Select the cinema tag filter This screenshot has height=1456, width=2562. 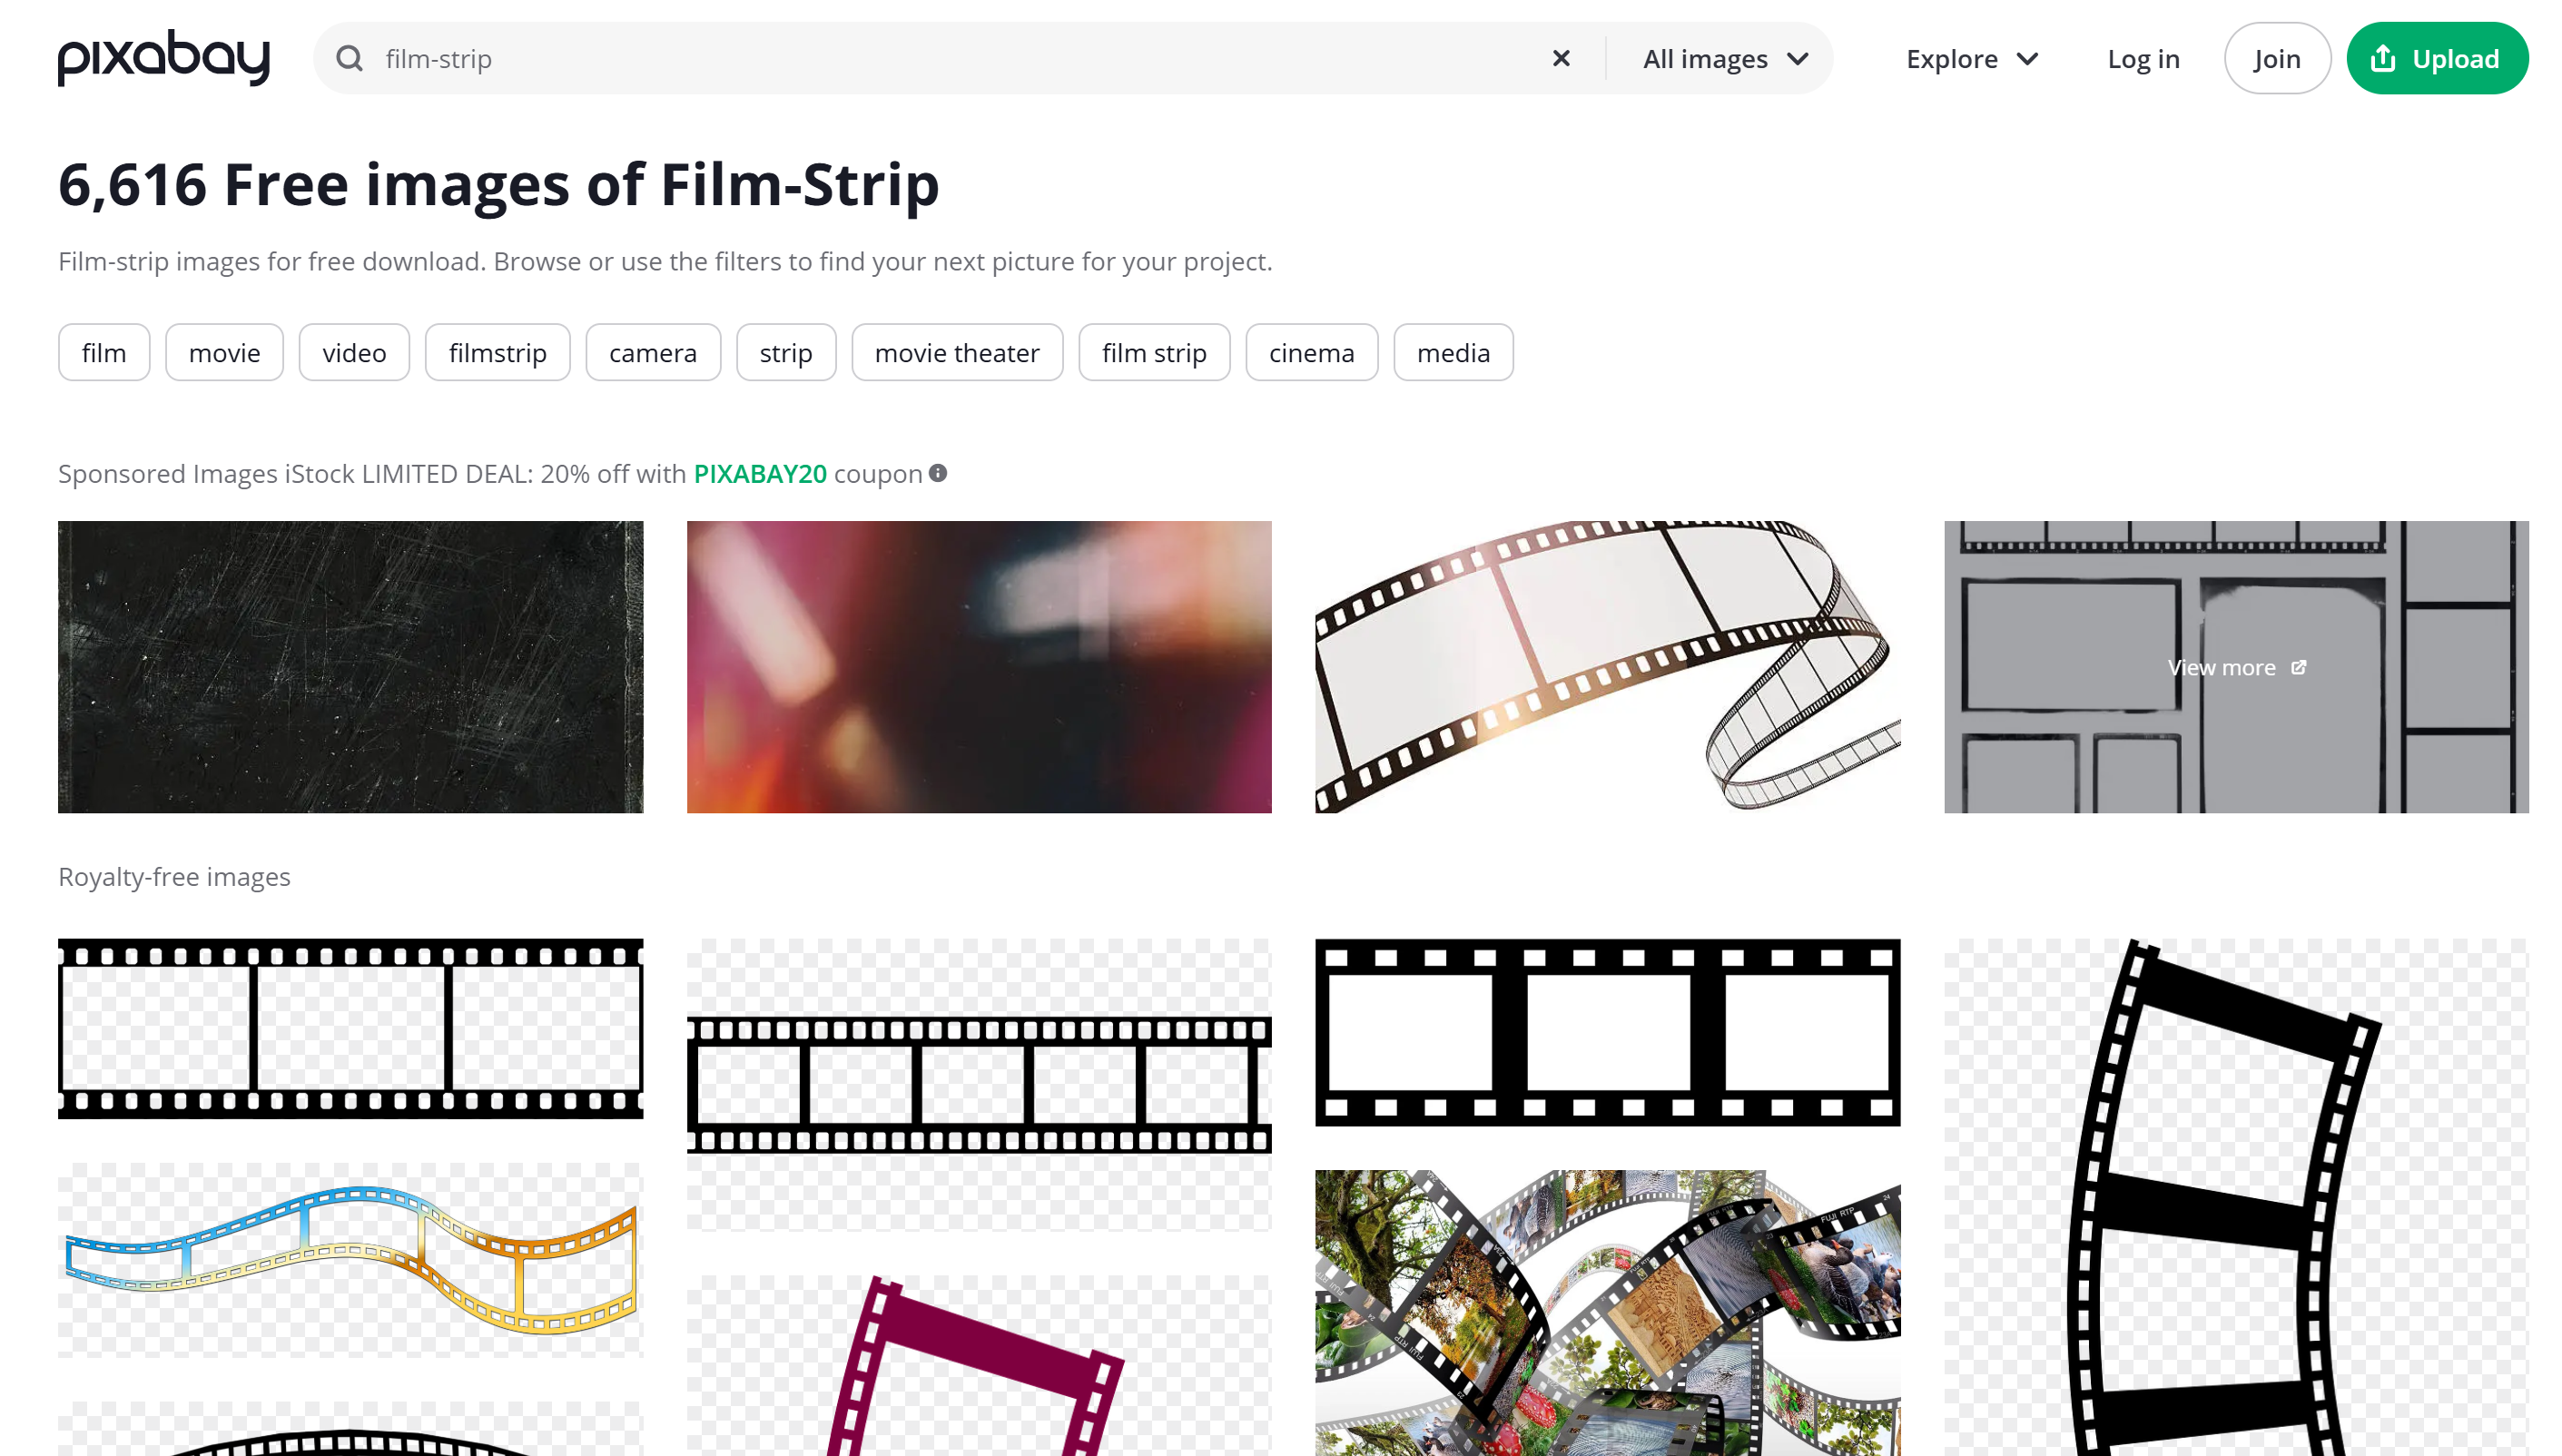pyautogui.click(x=1311, y=352)
